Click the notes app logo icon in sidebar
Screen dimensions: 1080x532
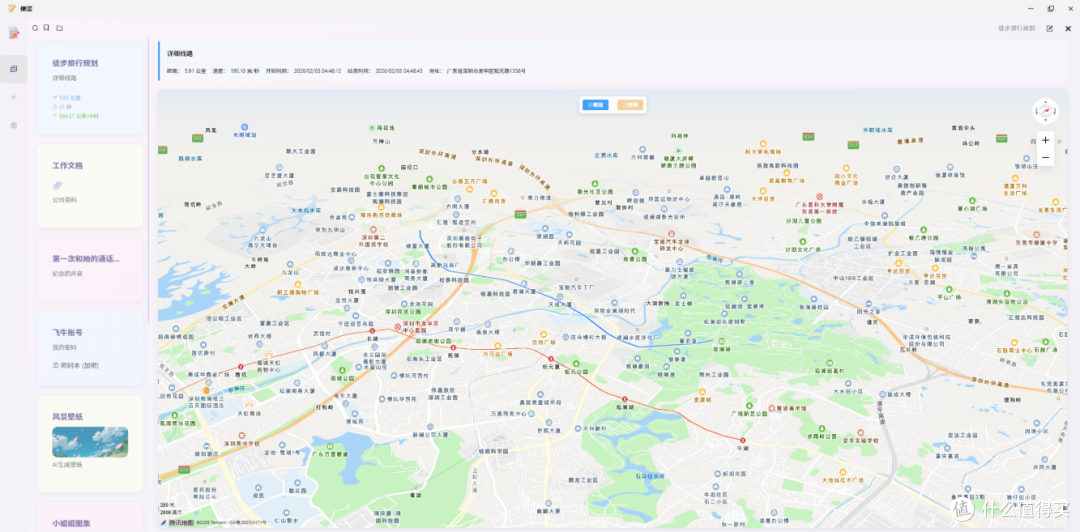click(14, 33)
